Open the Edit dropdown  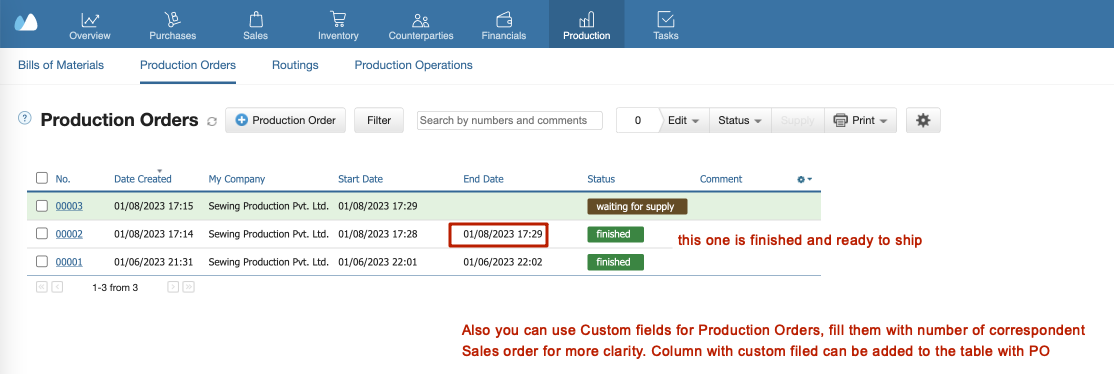click(x=684, y=120)
